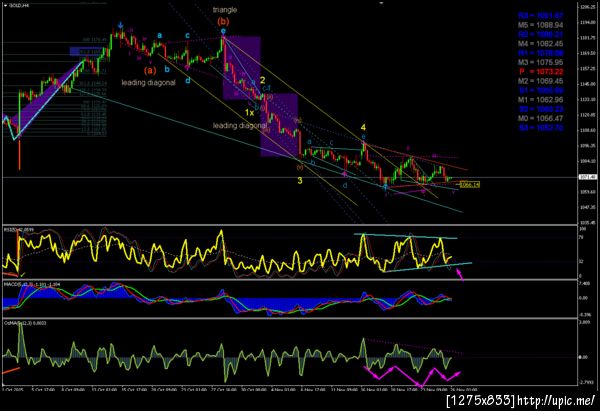Screen dimensions: 600x411
Task: Select the 'triangle' text label at the chart top
Action: point(225,10)
